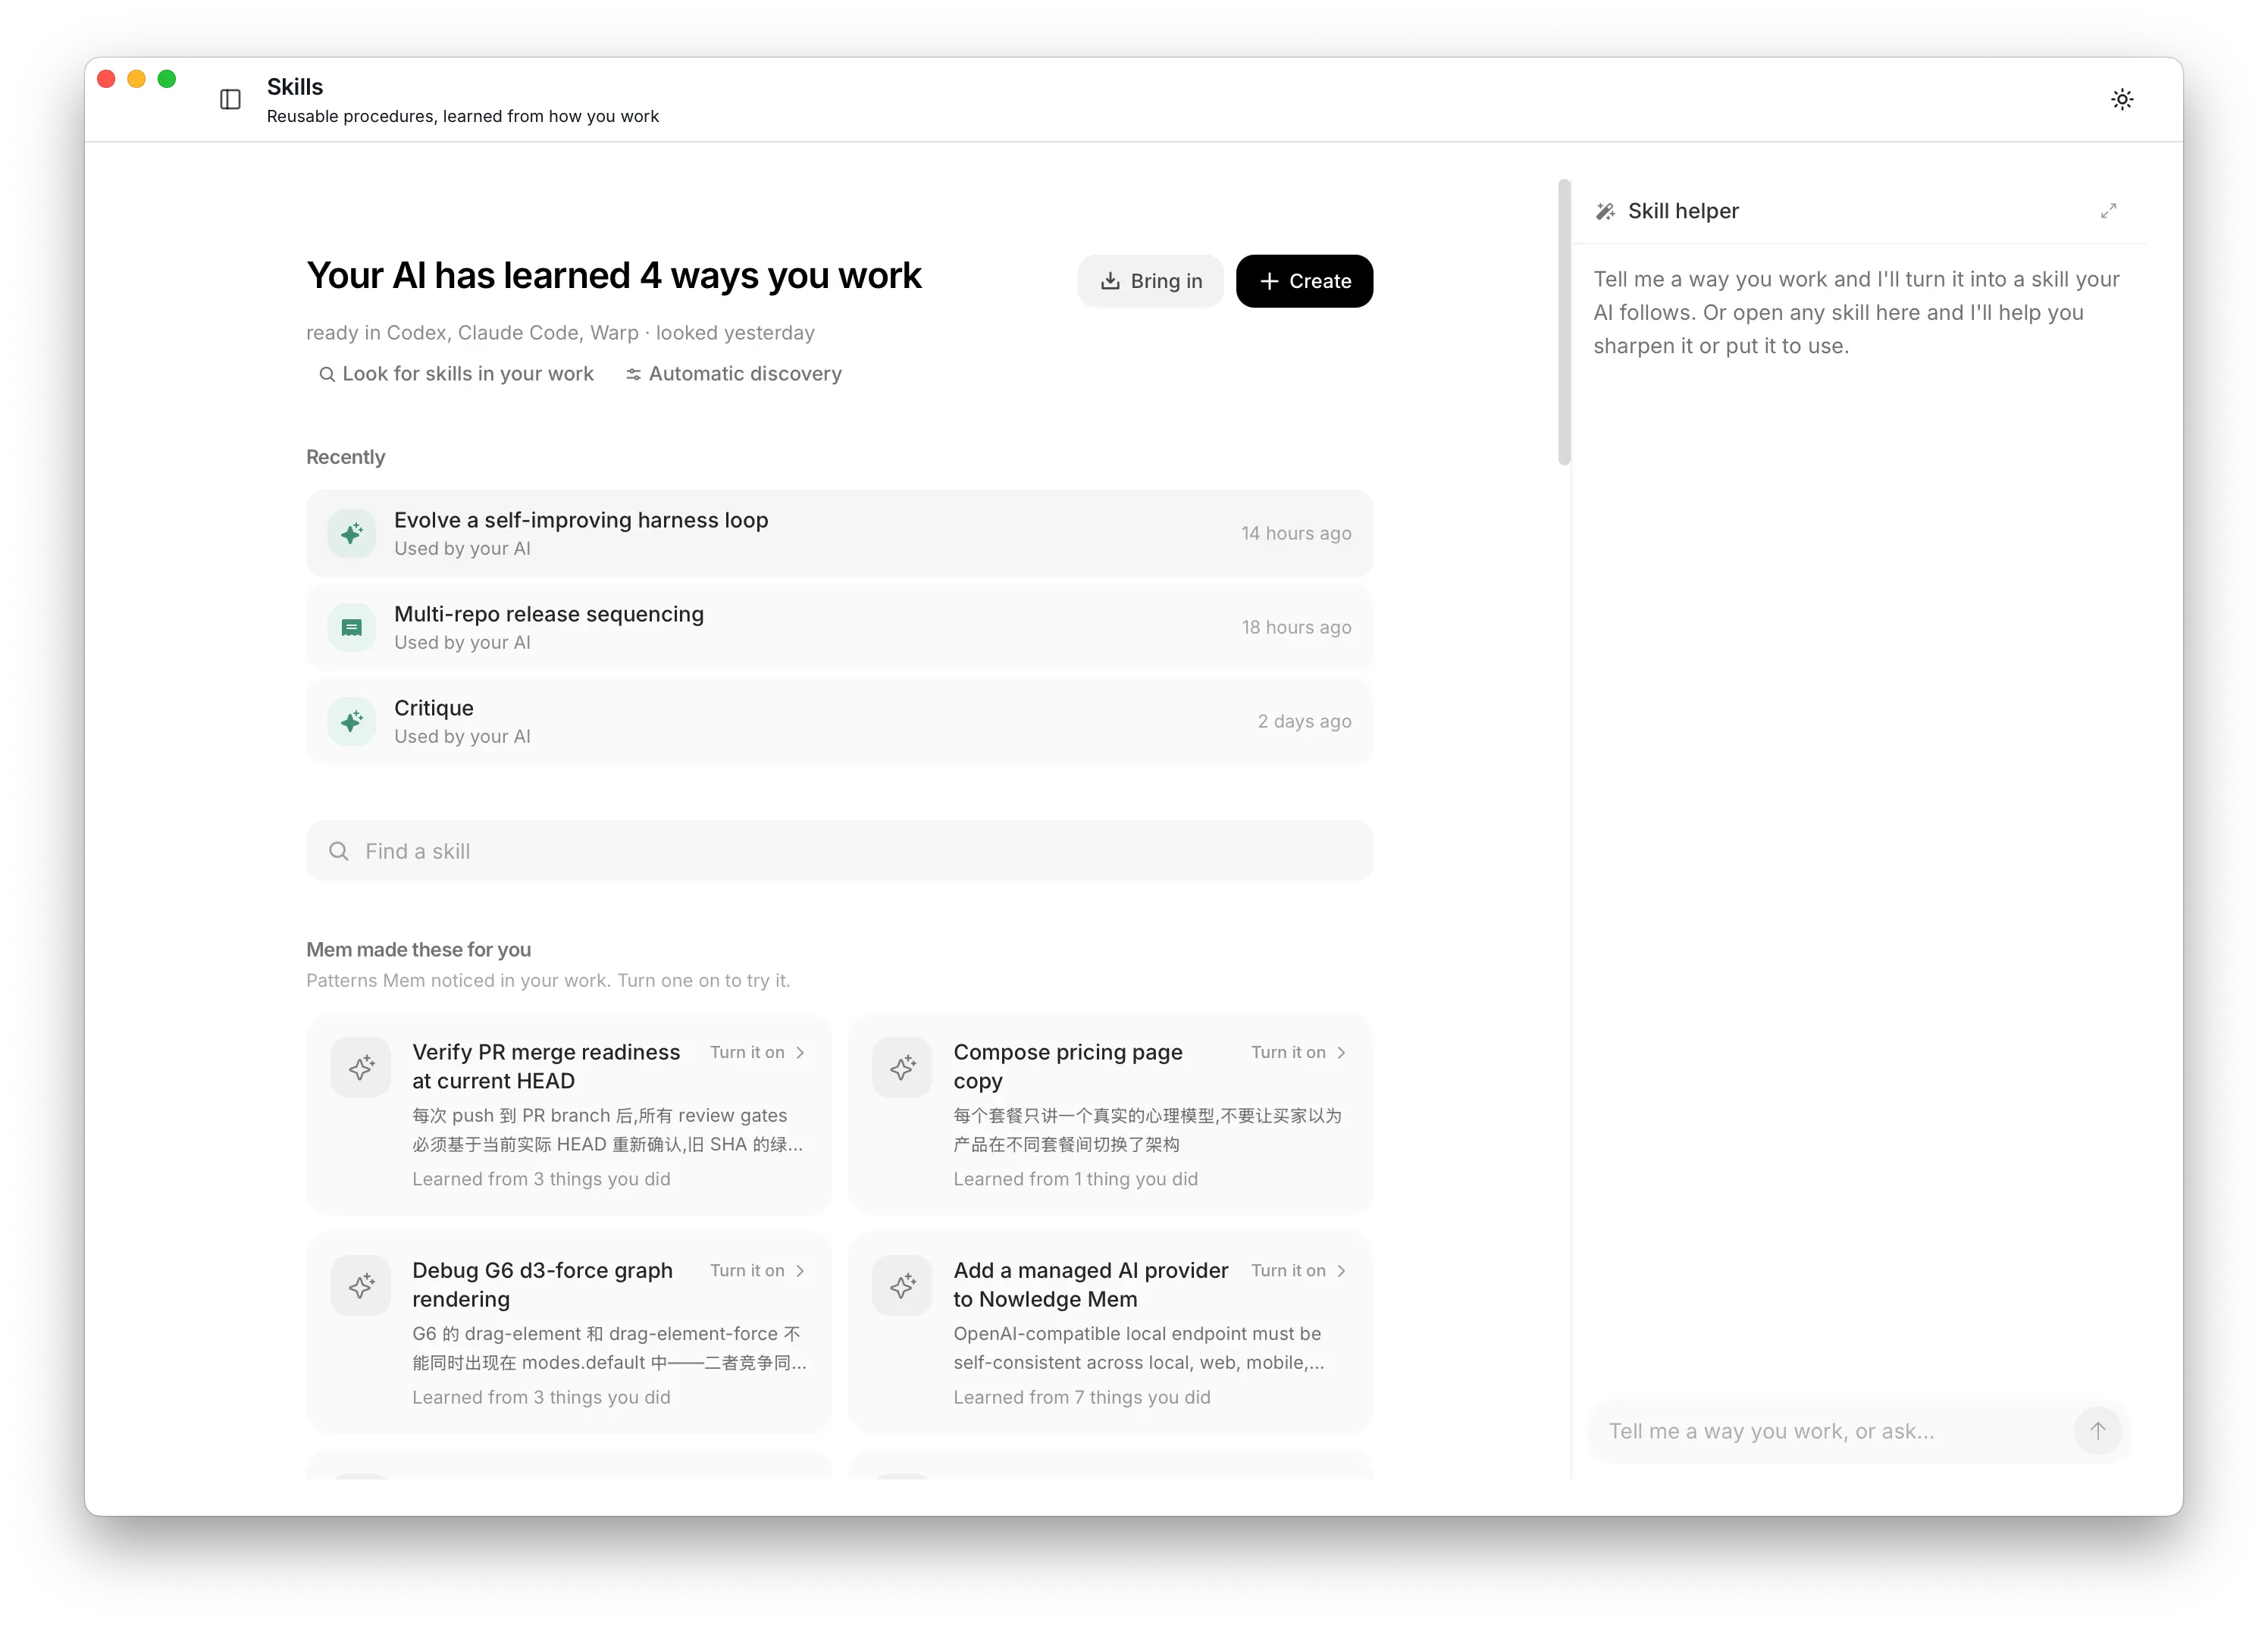
Task: Create a new skill
Action: 1304,281
